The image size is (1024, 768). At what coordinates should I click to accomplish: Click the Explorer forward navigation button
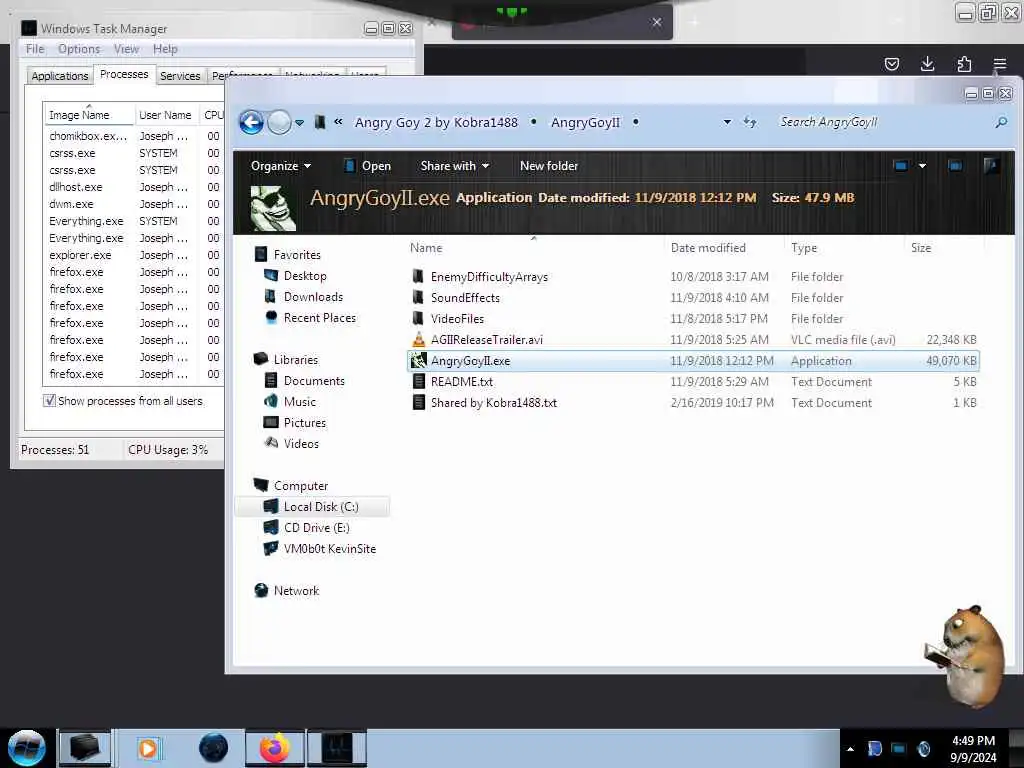pos(280,122)
